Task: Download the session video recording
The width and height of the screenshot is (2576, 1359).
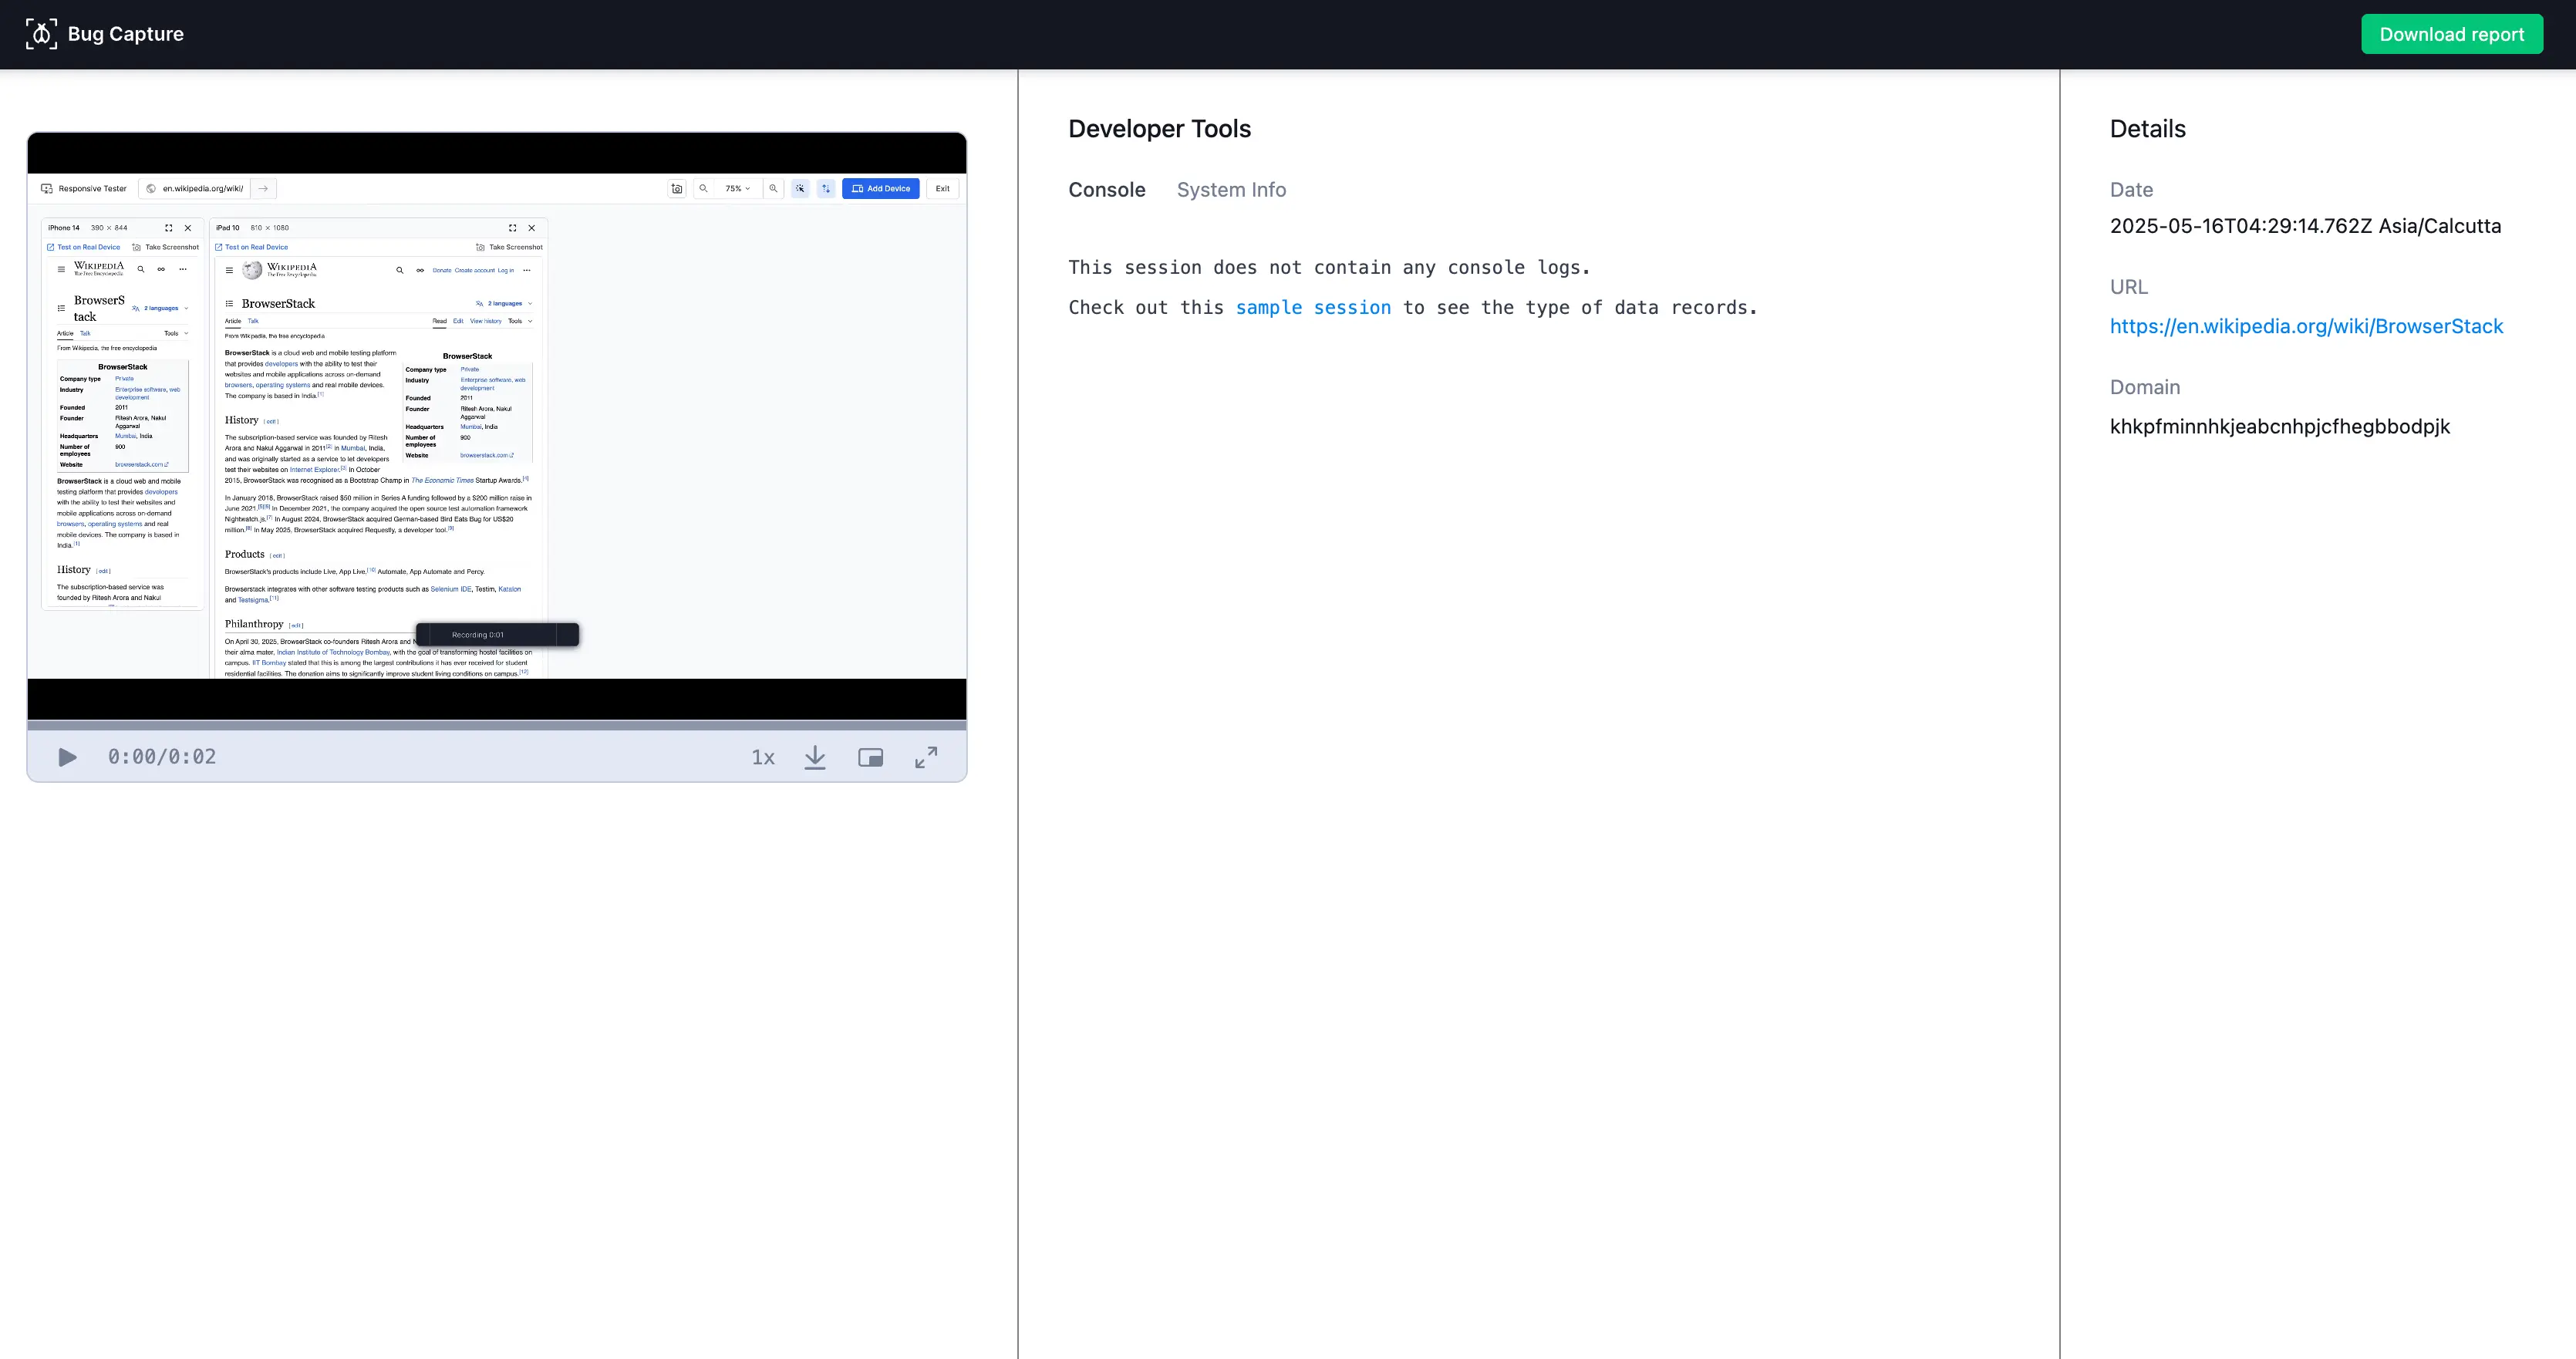Action: [x=815, y=757]
